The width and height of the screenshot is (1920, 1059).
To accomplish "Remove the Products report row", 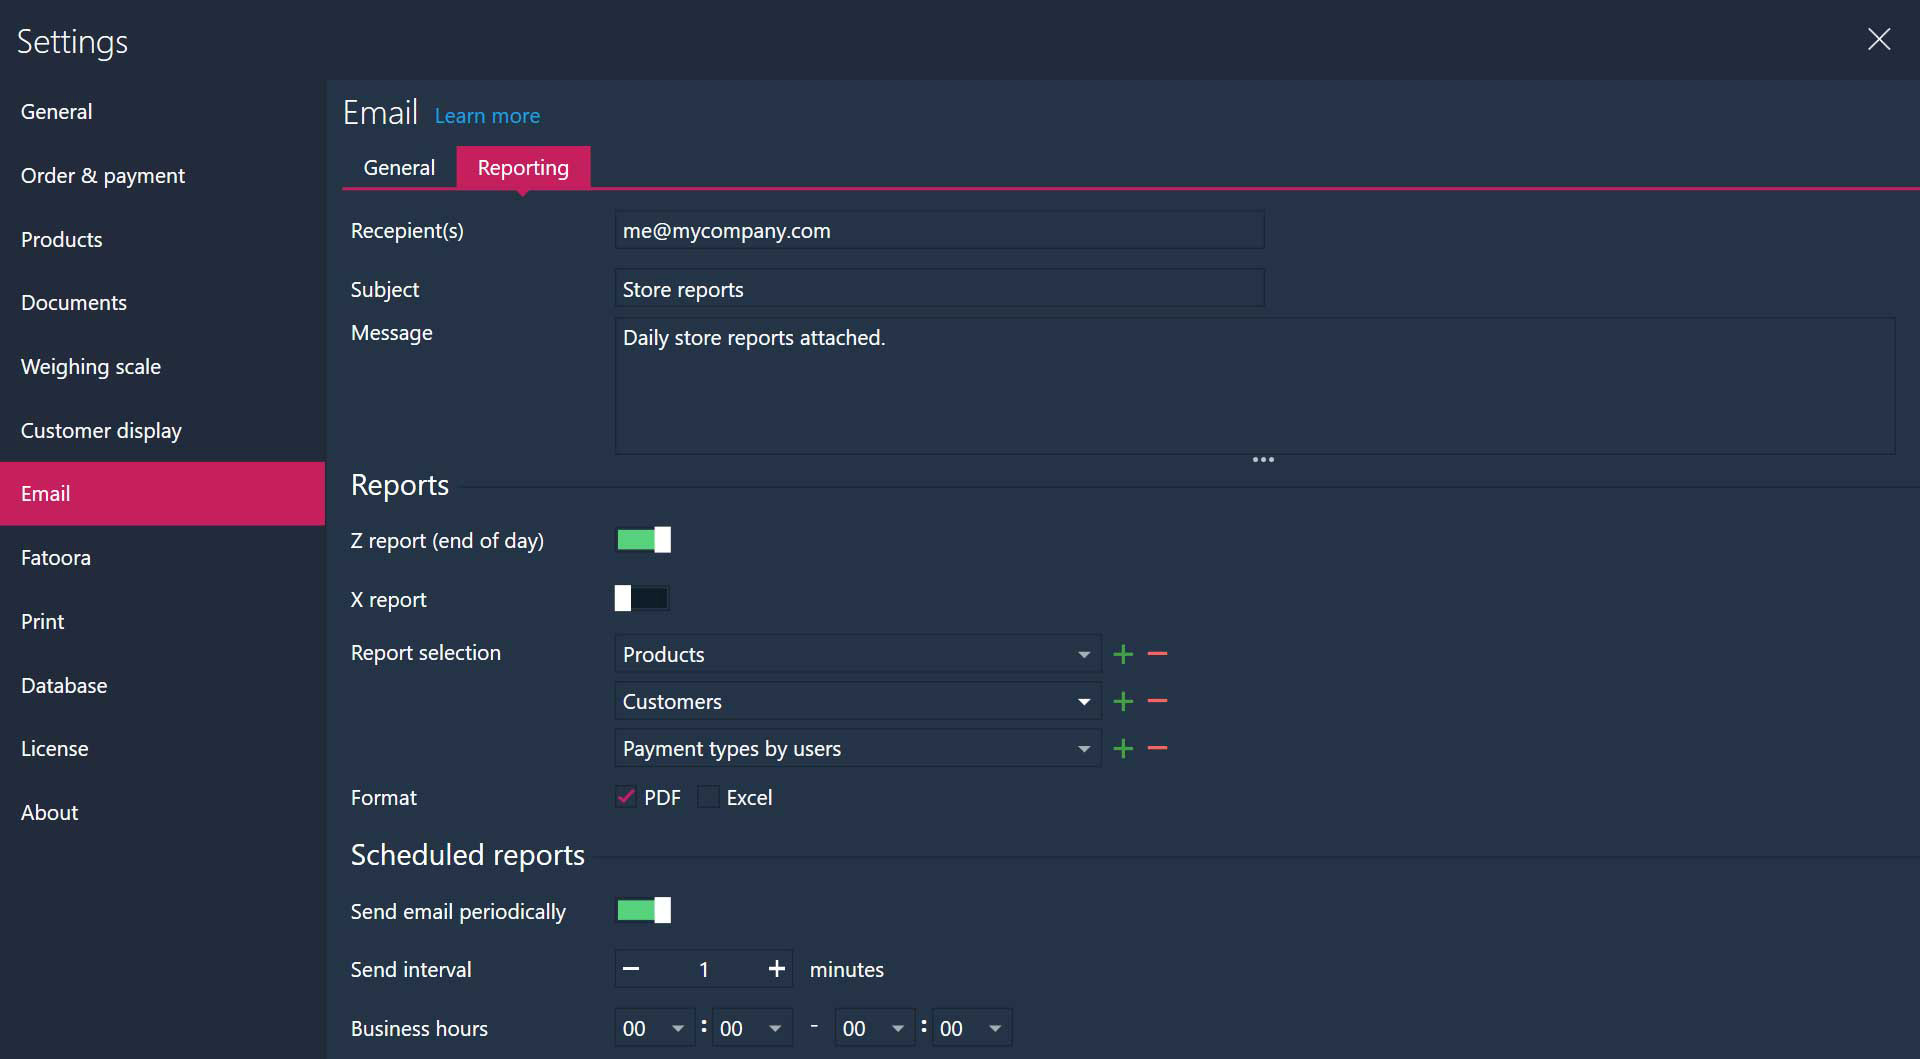I will pos(1157,654).
